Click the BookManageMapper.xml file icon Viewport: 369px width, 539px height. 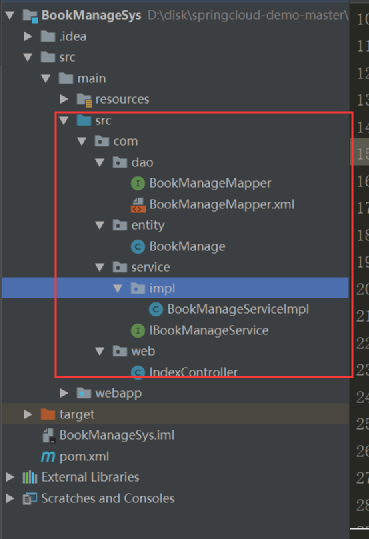tap(138, 205)
